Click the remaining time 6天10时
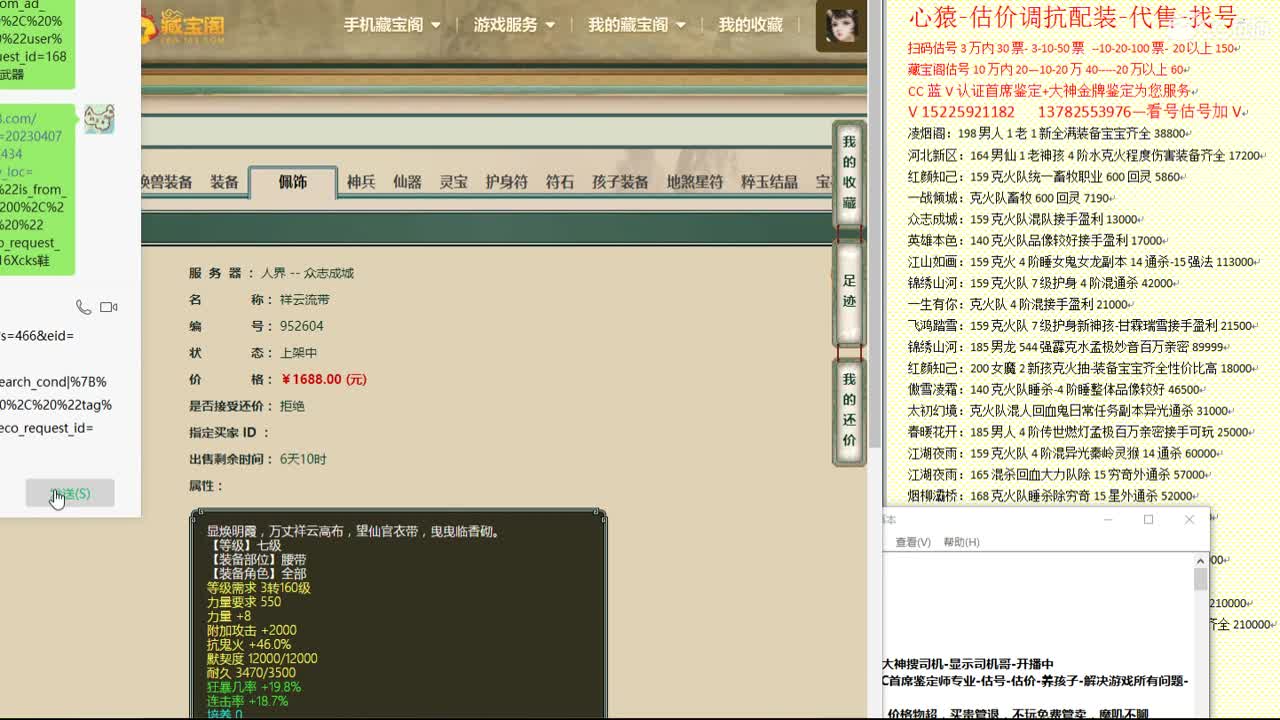The width and height of the screenshot is (1280, 720). 303,459
